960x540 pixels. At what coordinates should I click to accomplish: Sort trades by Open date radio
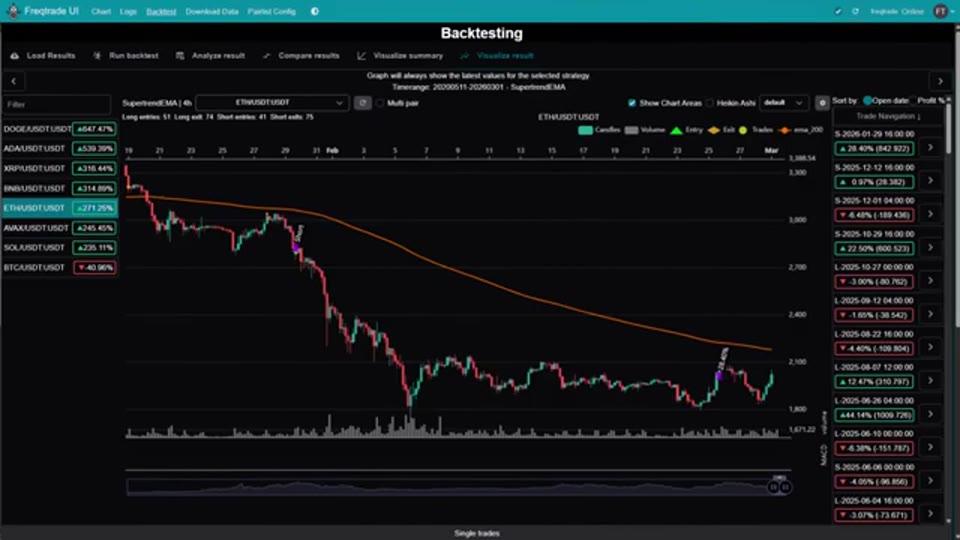tap(868, 100)
